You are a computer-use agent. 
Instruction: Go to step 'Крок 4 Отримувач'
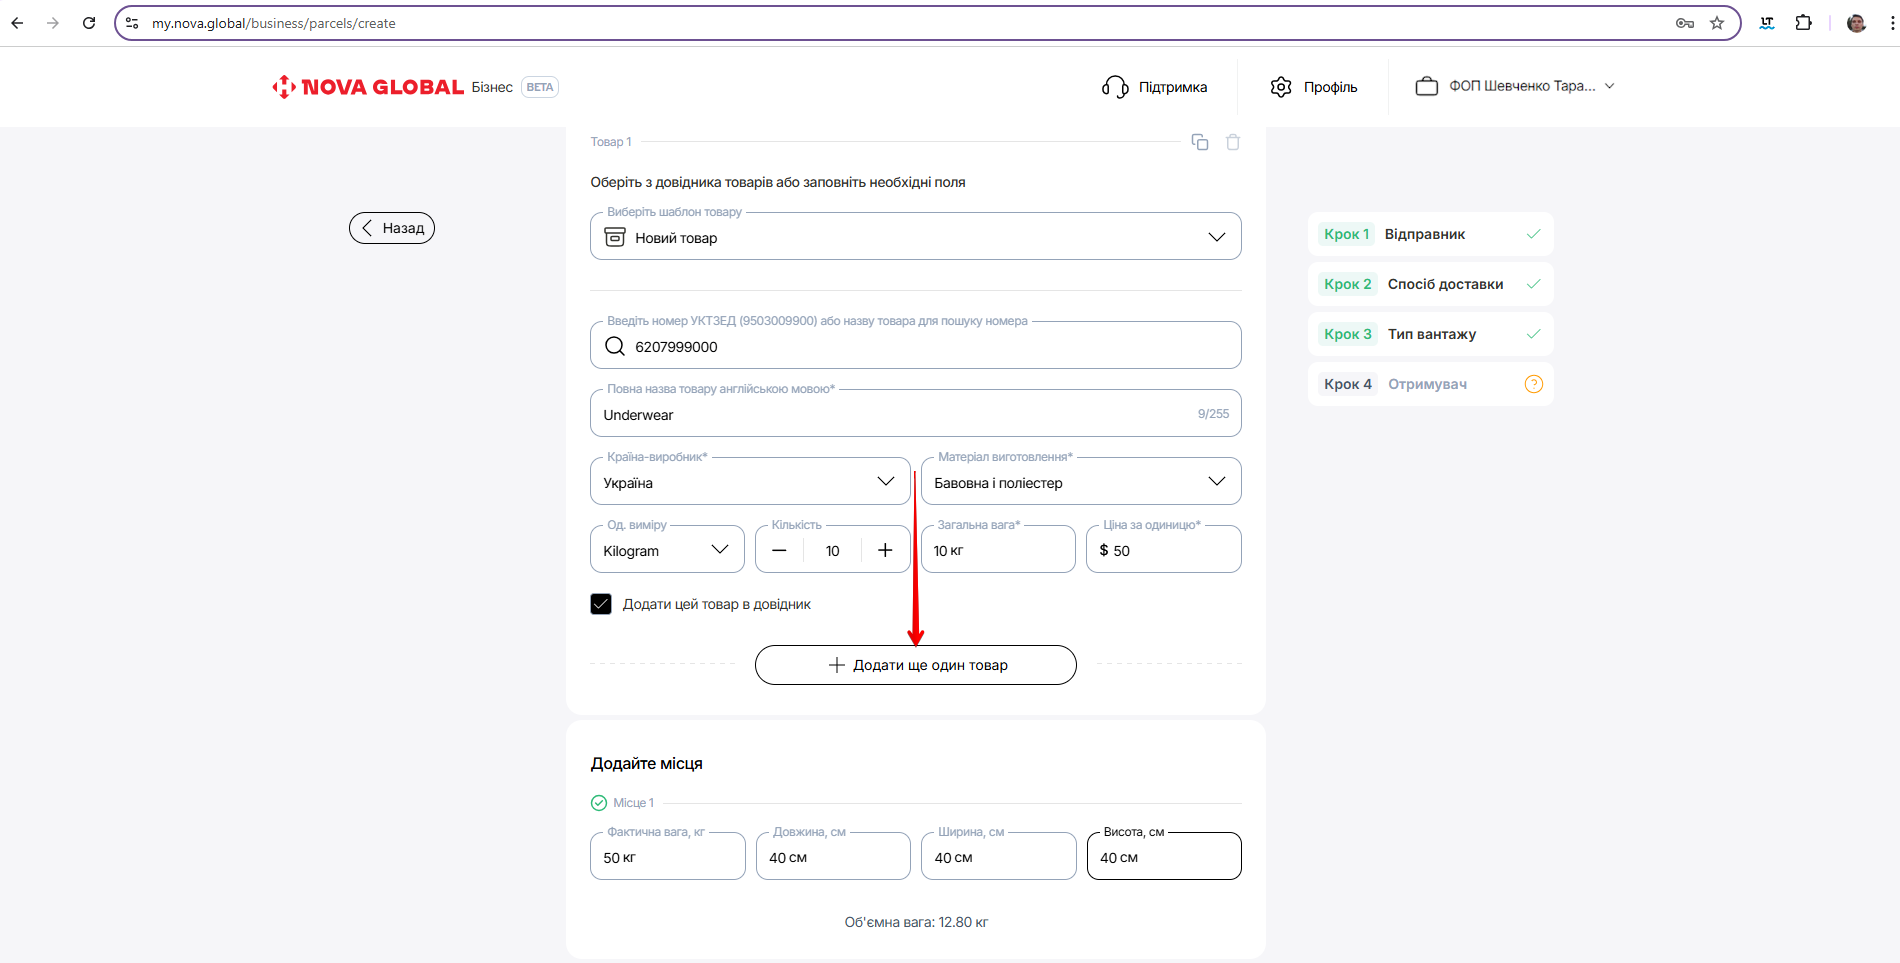click(1429, 384)
